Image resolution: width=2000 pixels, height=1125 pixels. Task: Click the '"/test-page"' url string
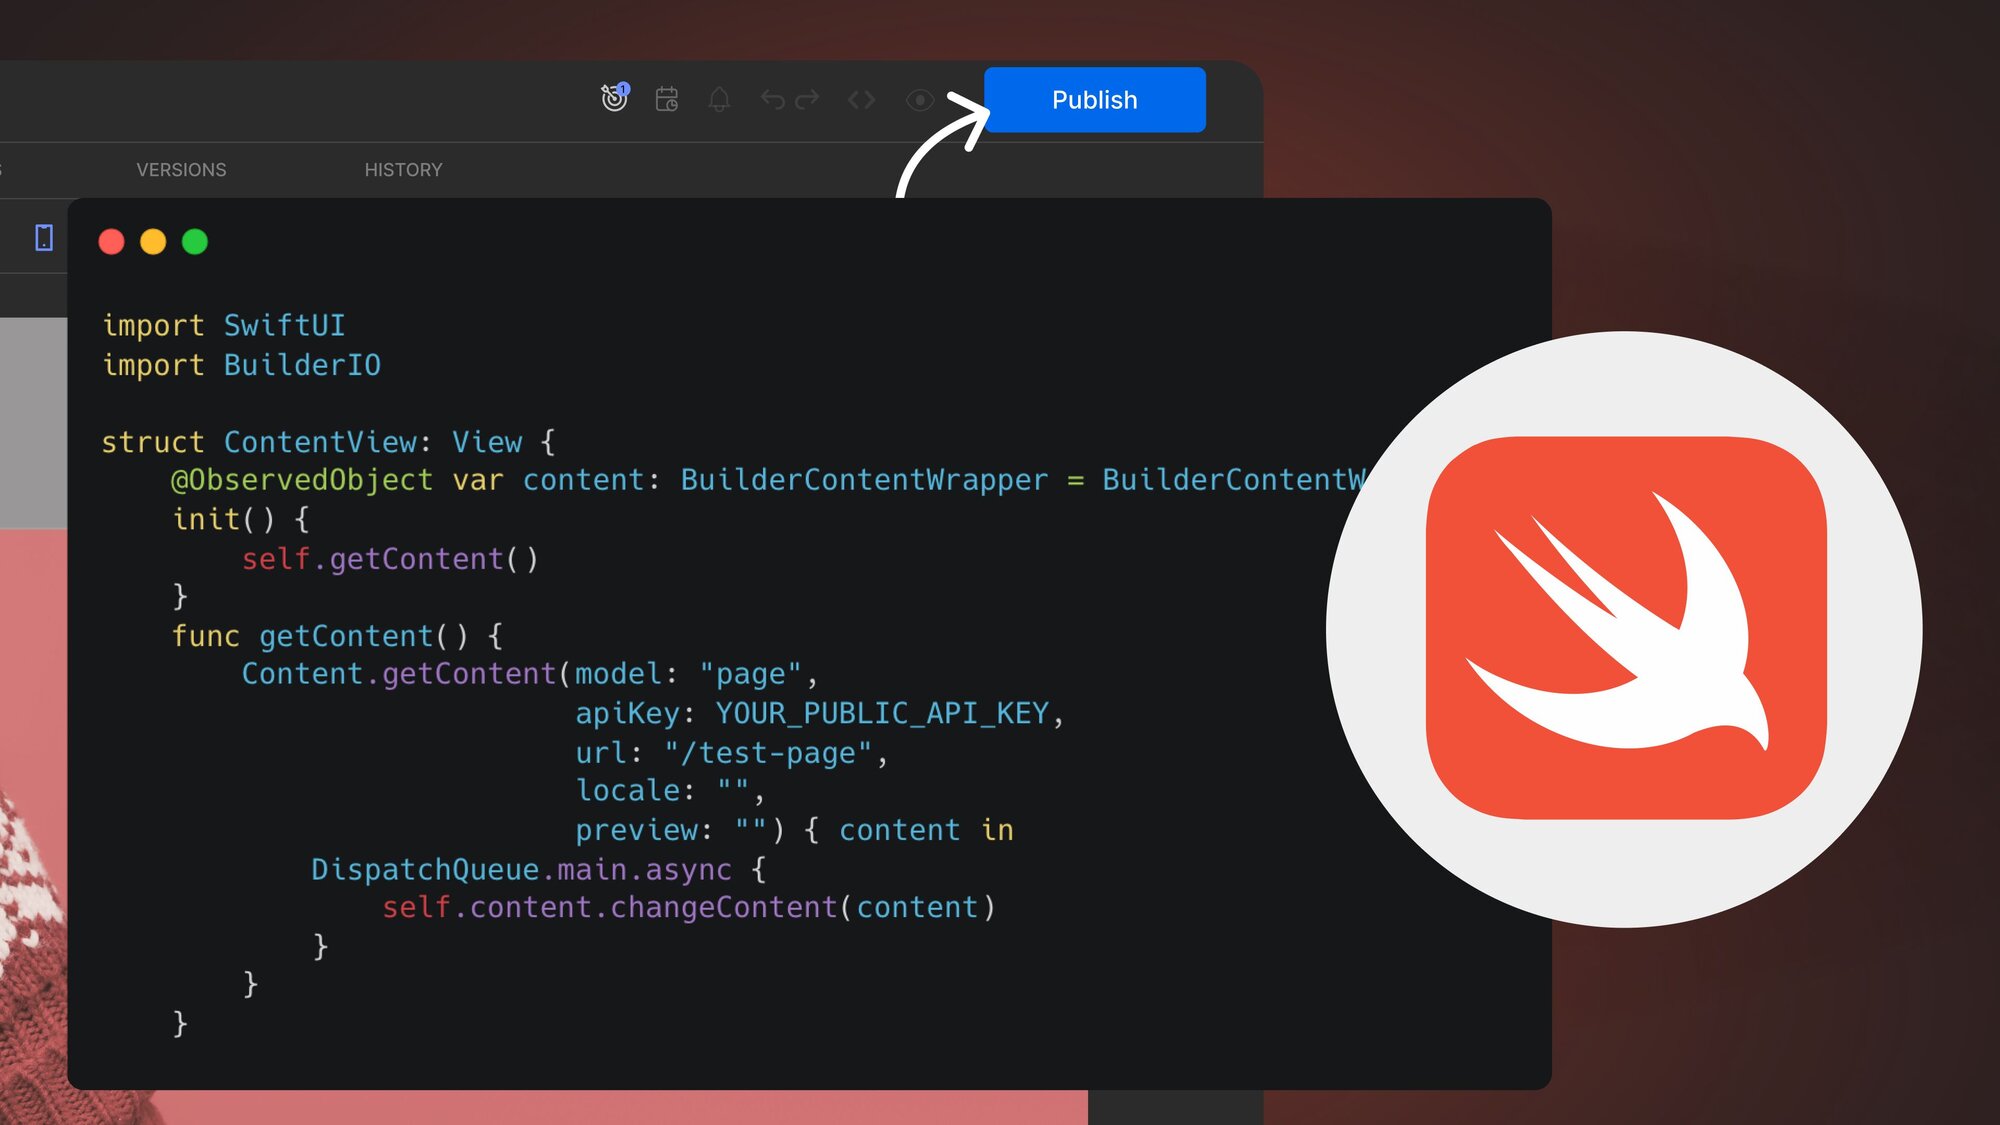point(768,753)
